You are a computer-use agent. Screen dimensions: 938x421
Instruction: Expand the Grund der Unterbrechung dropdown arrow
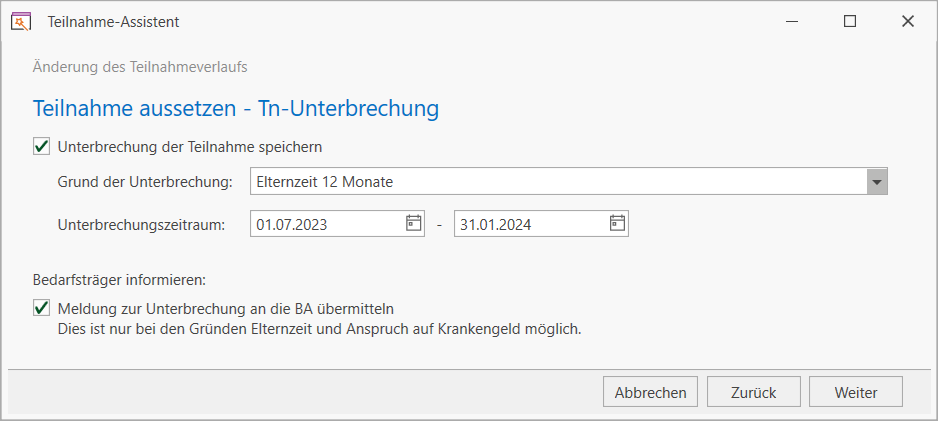click(x=877, y=182)
